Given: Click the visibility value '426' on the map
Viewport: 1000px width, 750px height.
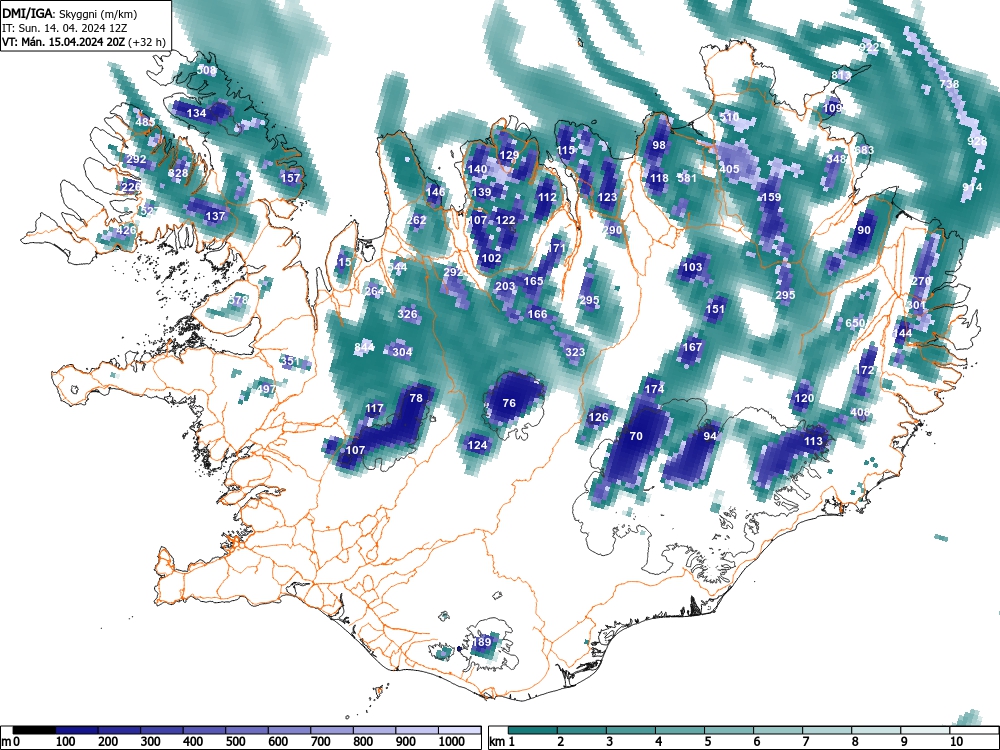Looking at the screenshot, I should click(126, 230).
